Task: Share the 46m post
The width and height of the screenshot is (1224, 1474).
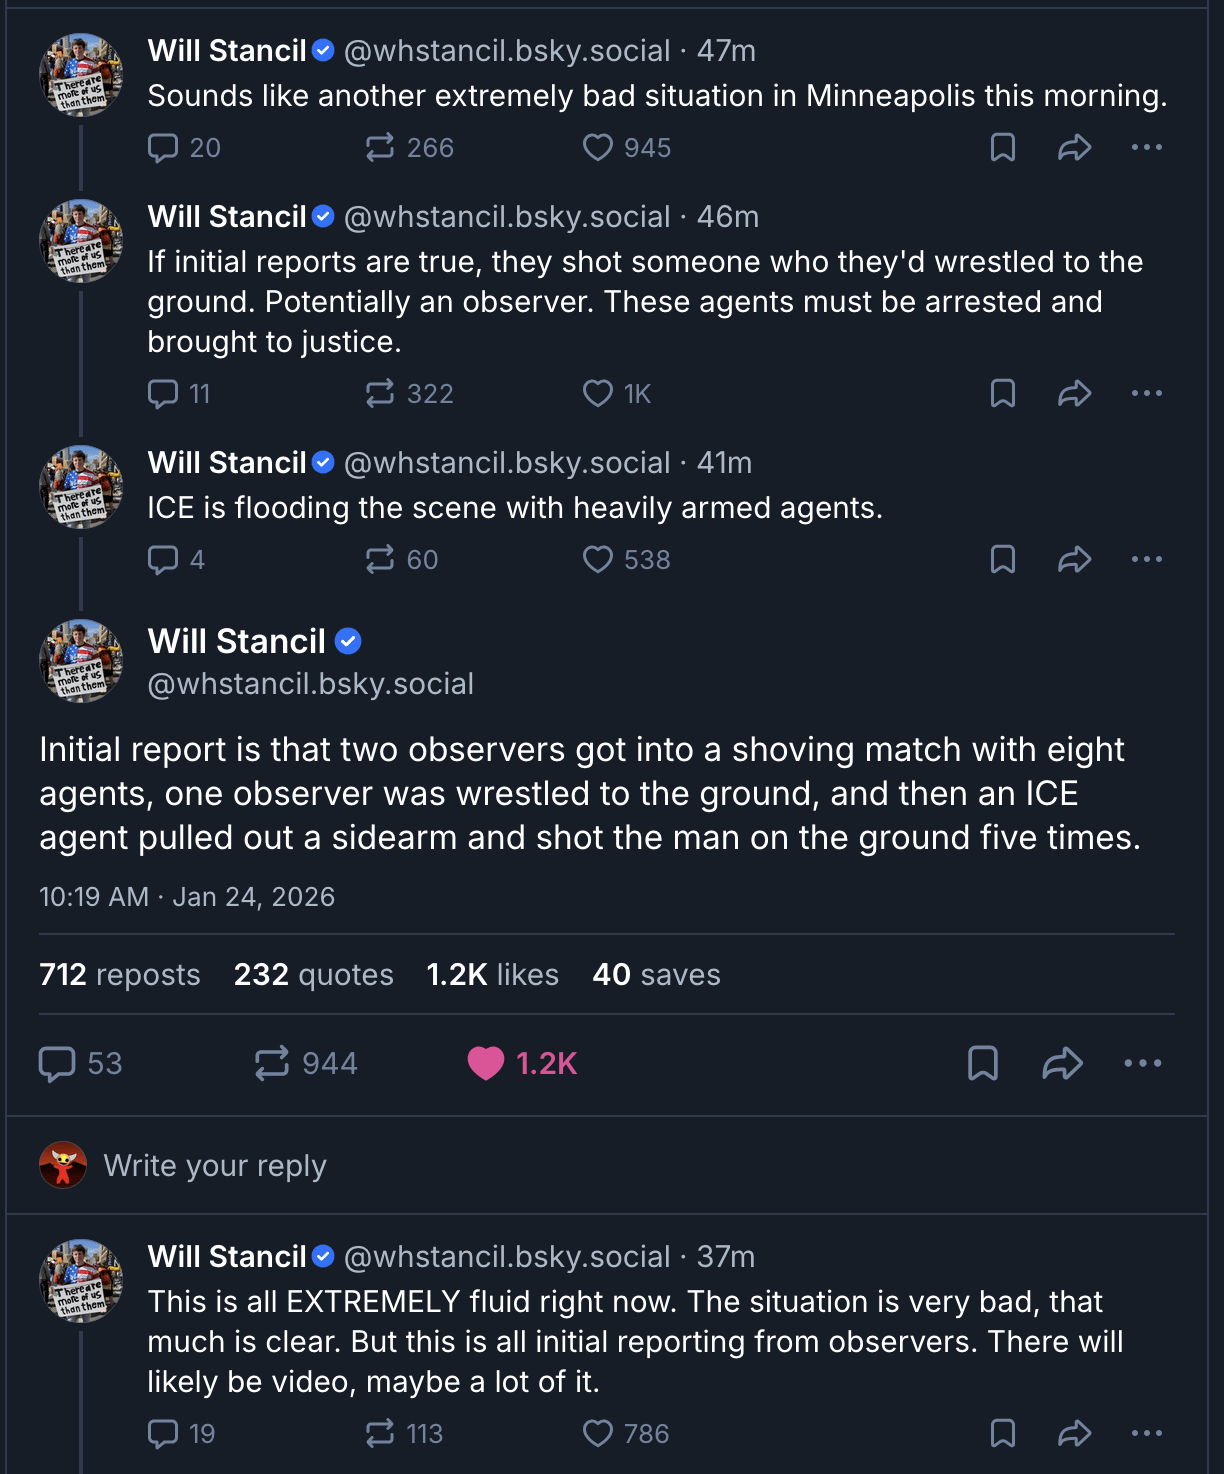Action: tap(1074, 394)
